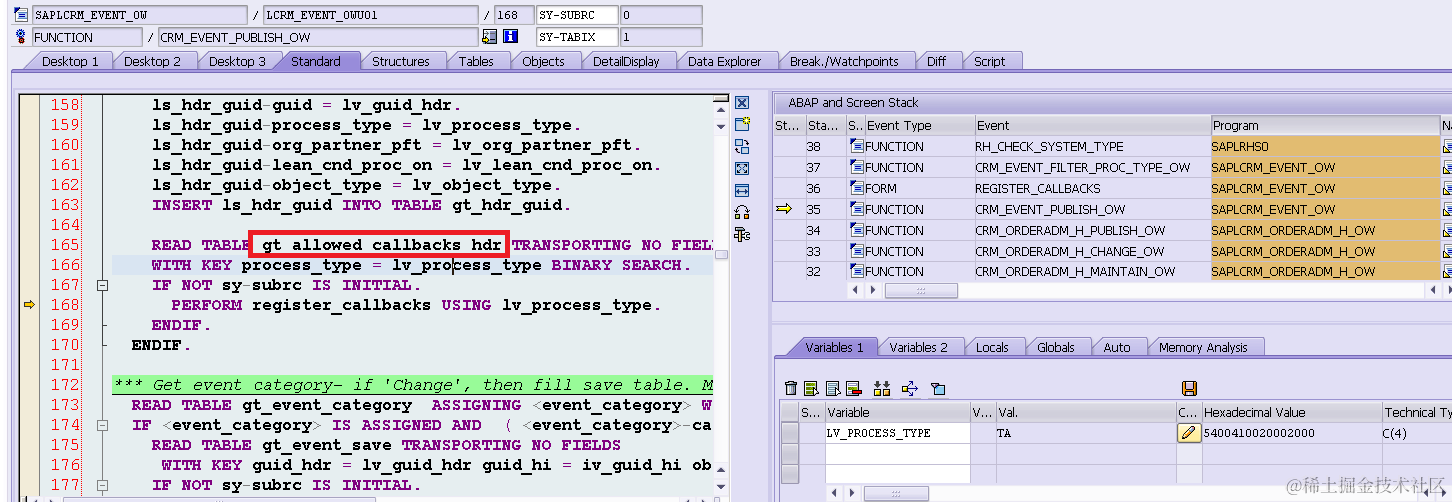Viewport: 1452px width, 502px height.
Task: Click left arrow of stack horizontal scrollbar
Action: pyautogui.click(x=853, y=291)
